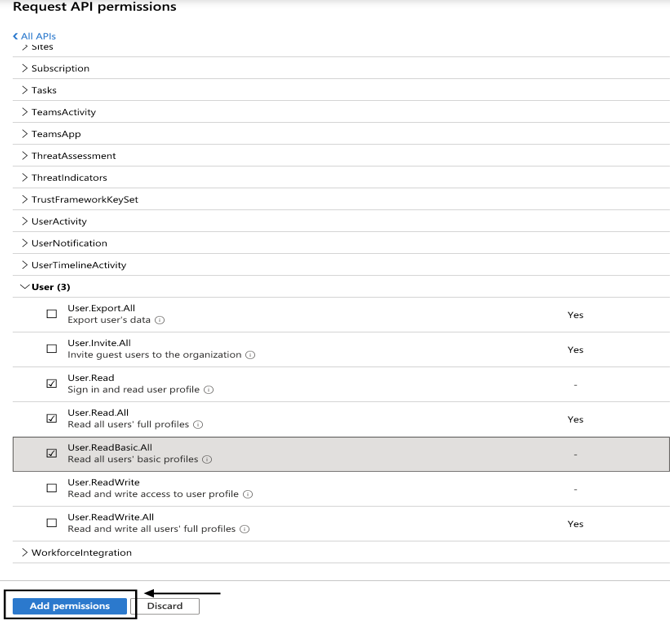670x625 pixels.
Task: Click info icon for Read all users' full profiles
Action: (x=198, y=425)
